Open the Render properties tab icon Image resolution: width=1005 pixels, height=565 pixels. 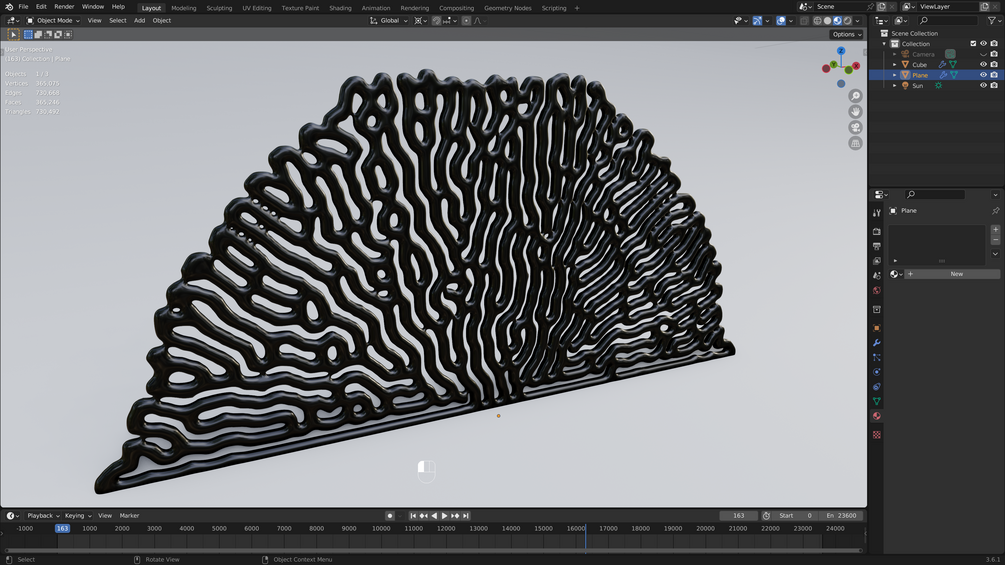tap(877, 231)
